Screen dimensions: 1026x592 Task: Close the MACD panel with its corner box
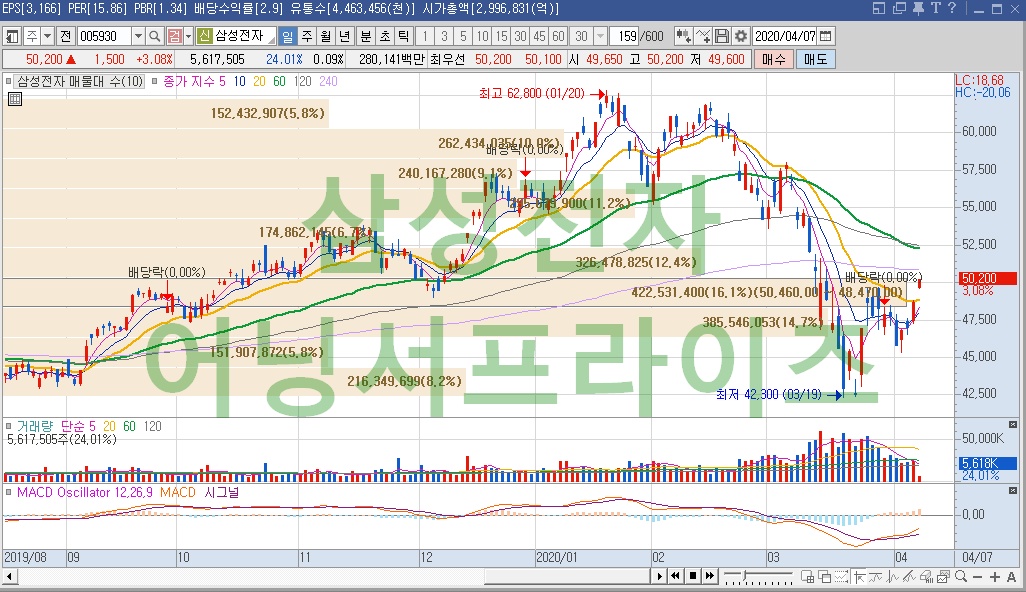pyautogui.click(x=1013, y=490)
